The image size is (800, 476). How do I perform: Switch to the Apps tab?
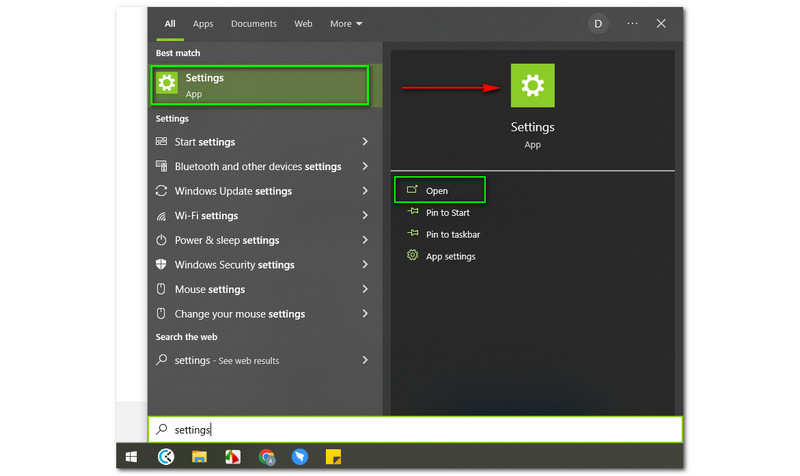pos(203,23)
